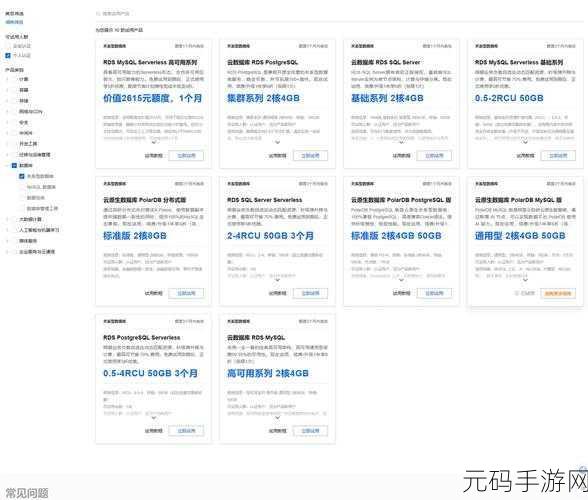Viewport: 588px width, 500px height.
Task: Check the 数据仓库 checkbox
Action: pos(22,197)
